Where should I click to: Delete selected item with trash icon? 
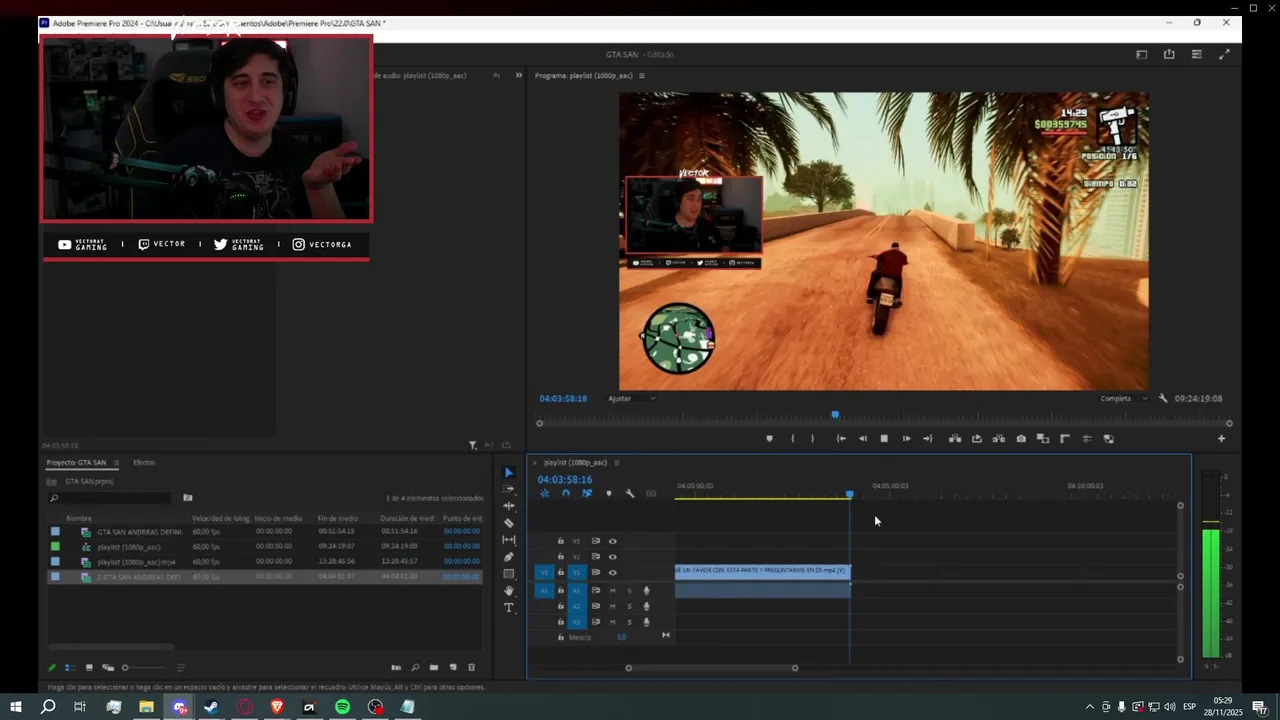[x=472, y=668]
